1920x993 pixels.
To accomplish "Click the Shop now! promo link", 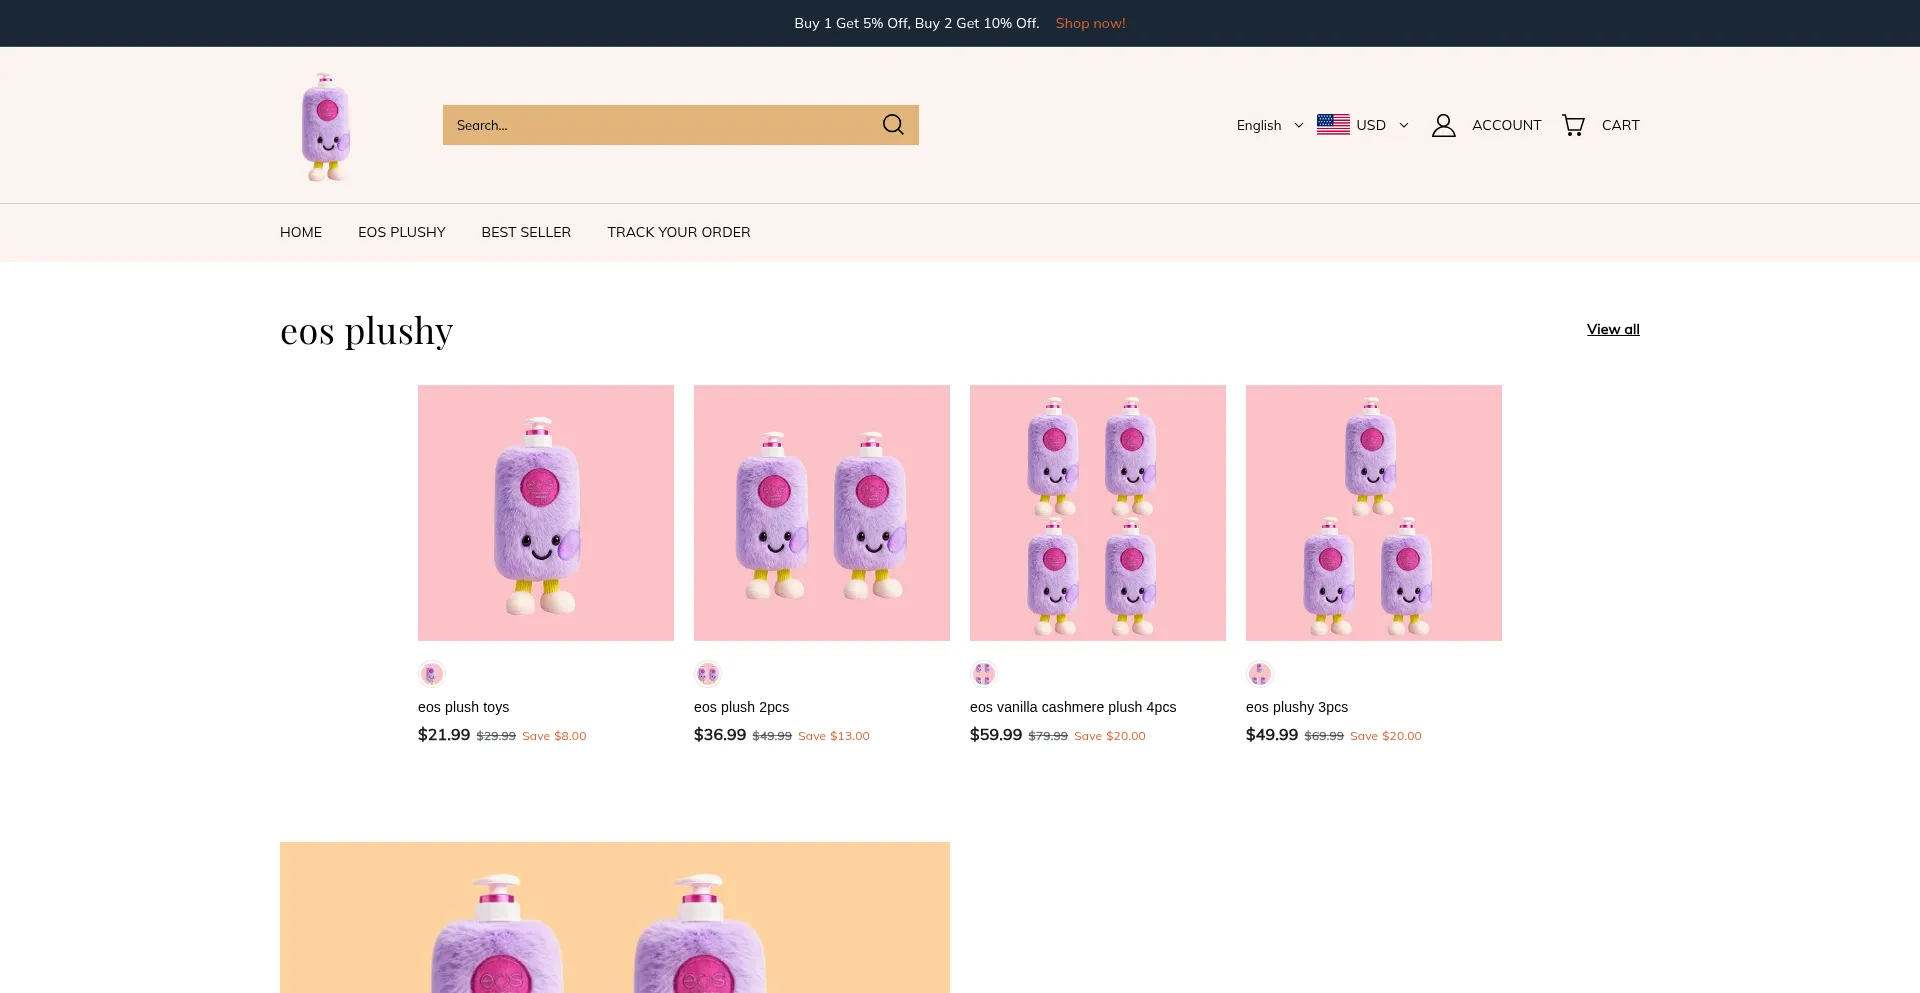I will [1090, 23].
